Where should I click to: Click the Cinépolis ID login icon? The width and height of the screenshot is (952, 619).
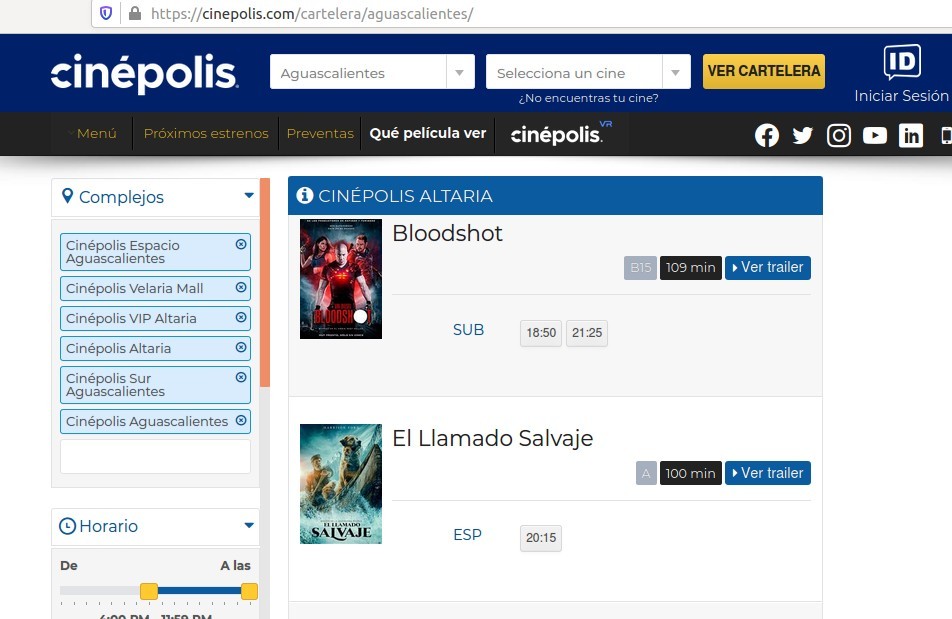click(902, 62)
